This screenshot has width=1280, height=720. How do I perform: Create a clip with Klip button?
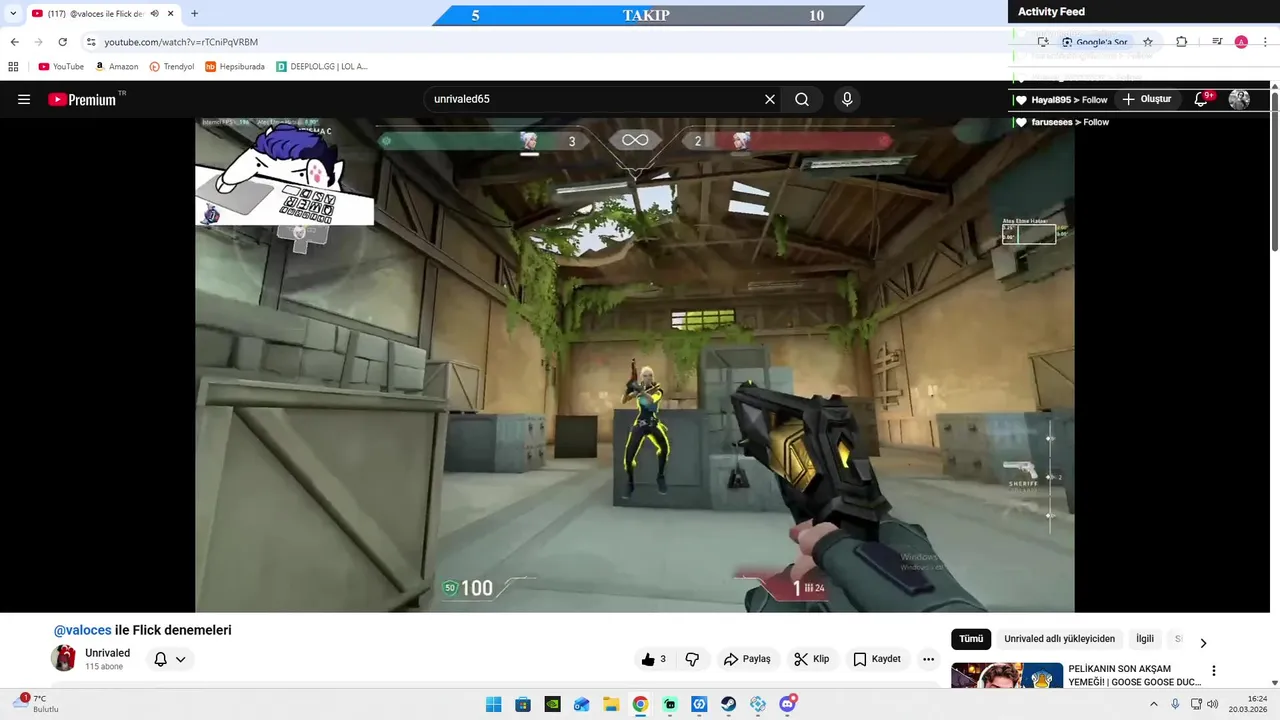point(812,659)
